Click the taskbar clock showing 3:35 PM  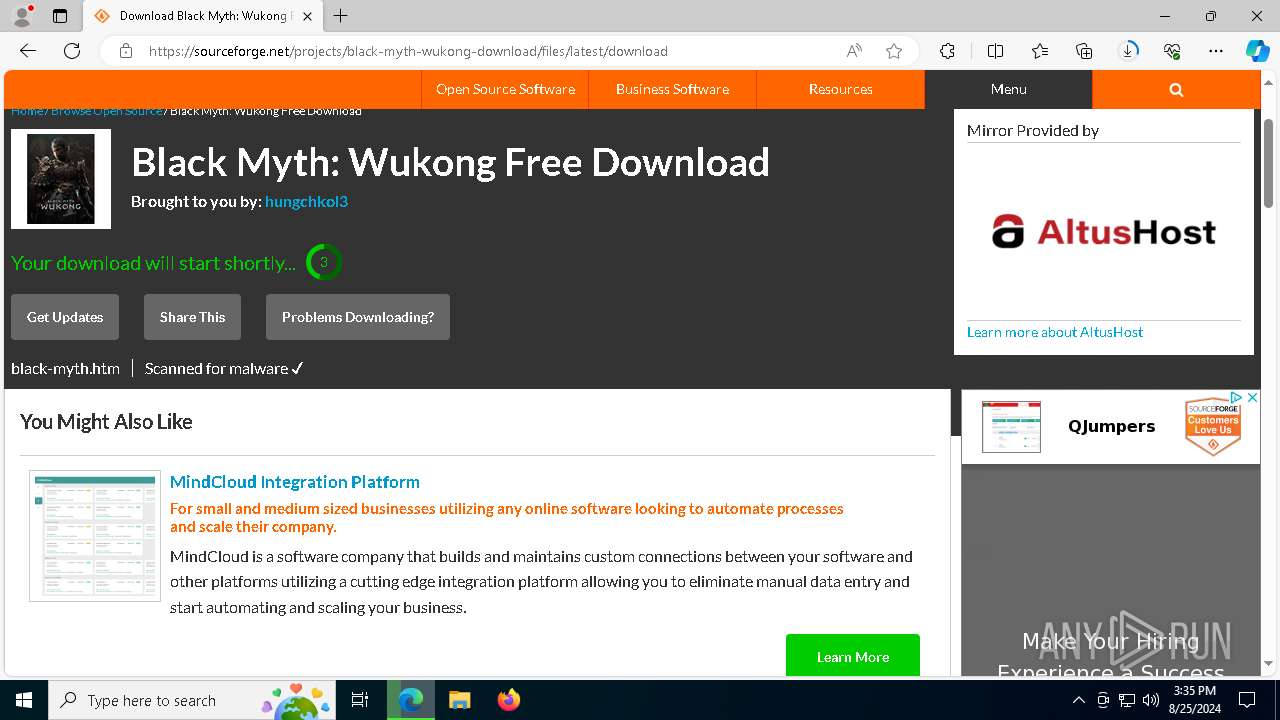tap(1194, 700)
